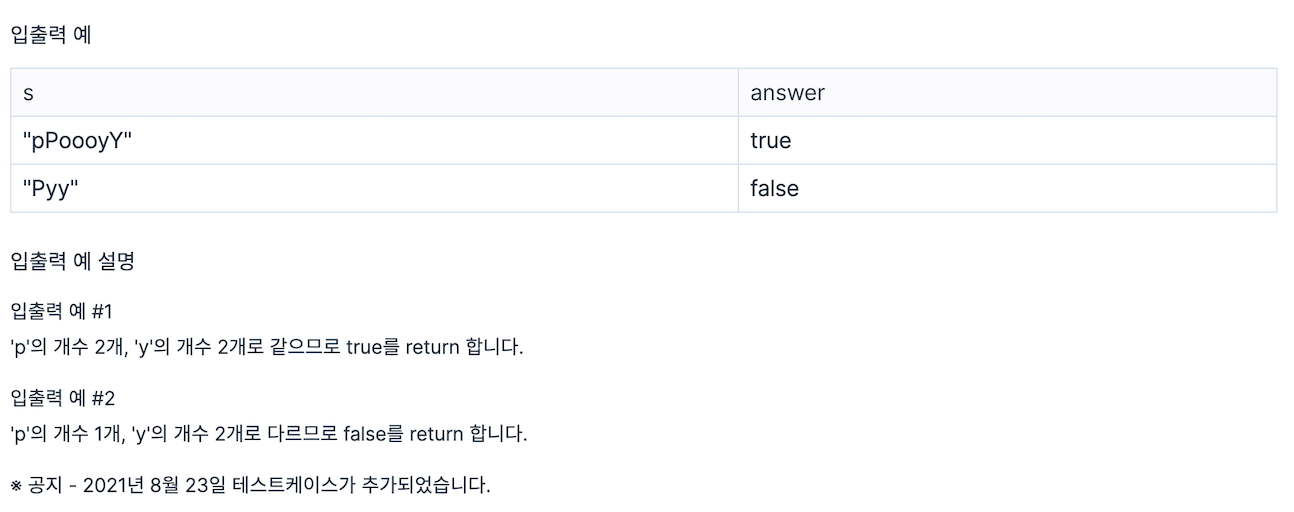Image resolution: width=1294 pixels, height=512 pixels.
Task: Select the "answer" column header cell
Action: [1007, 92]
